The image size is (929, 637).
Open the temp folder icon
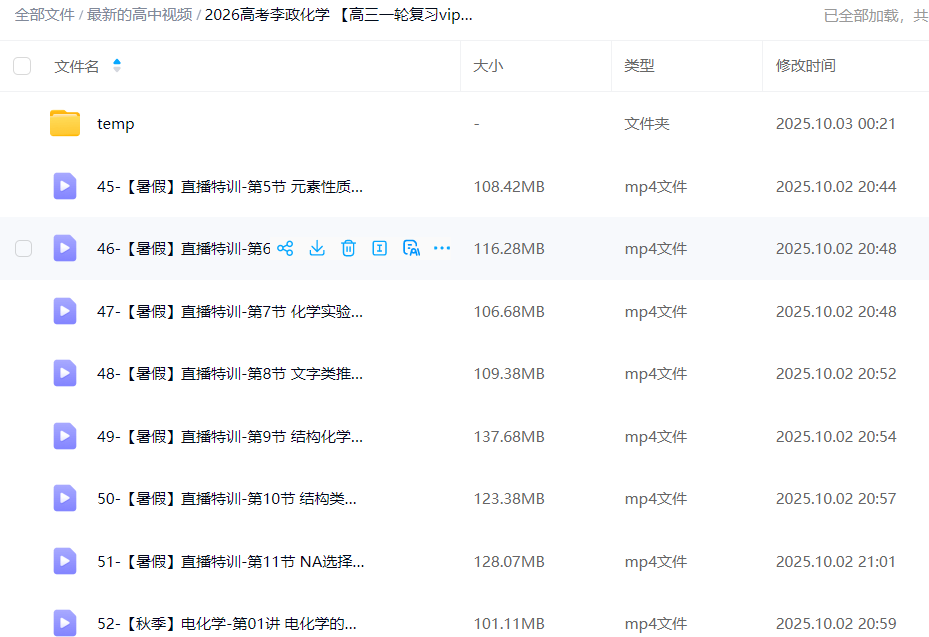click(x=65, y=124)
